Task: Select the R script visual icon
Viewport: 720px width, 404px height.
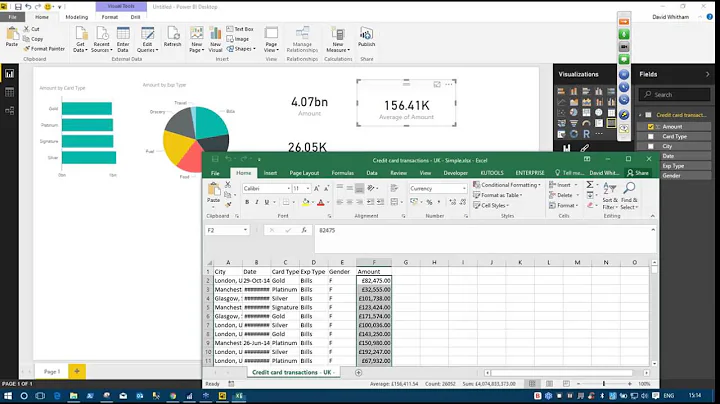Action: tap(586, 134)
